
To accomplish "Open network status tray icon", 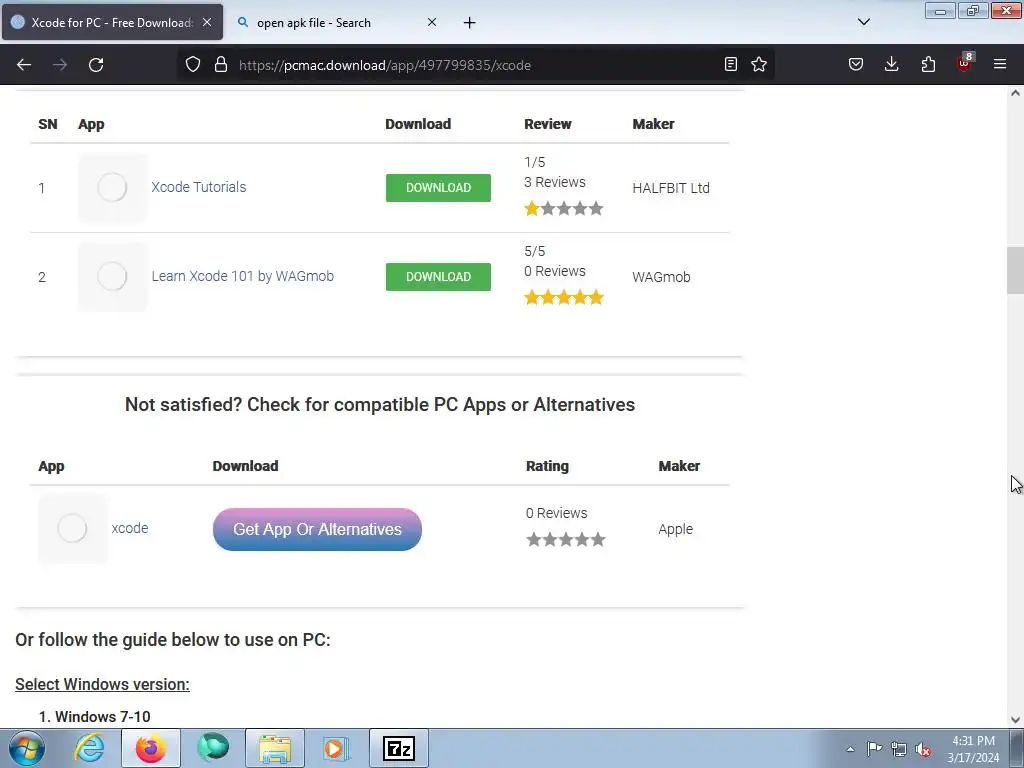I will pyautogui.click(x=899, y=749).
